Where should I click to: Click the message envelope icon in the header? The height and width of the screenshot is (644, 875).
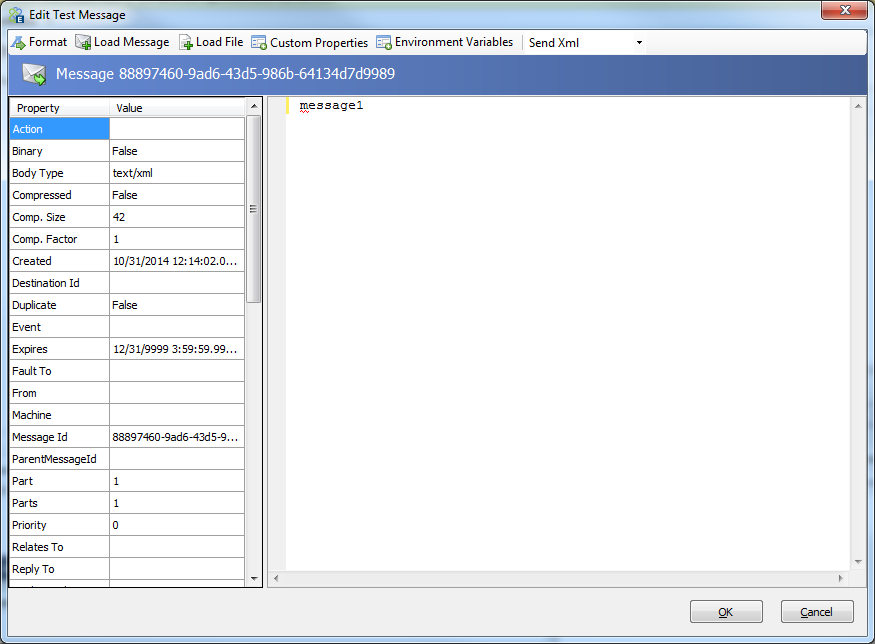pos(34,74)
